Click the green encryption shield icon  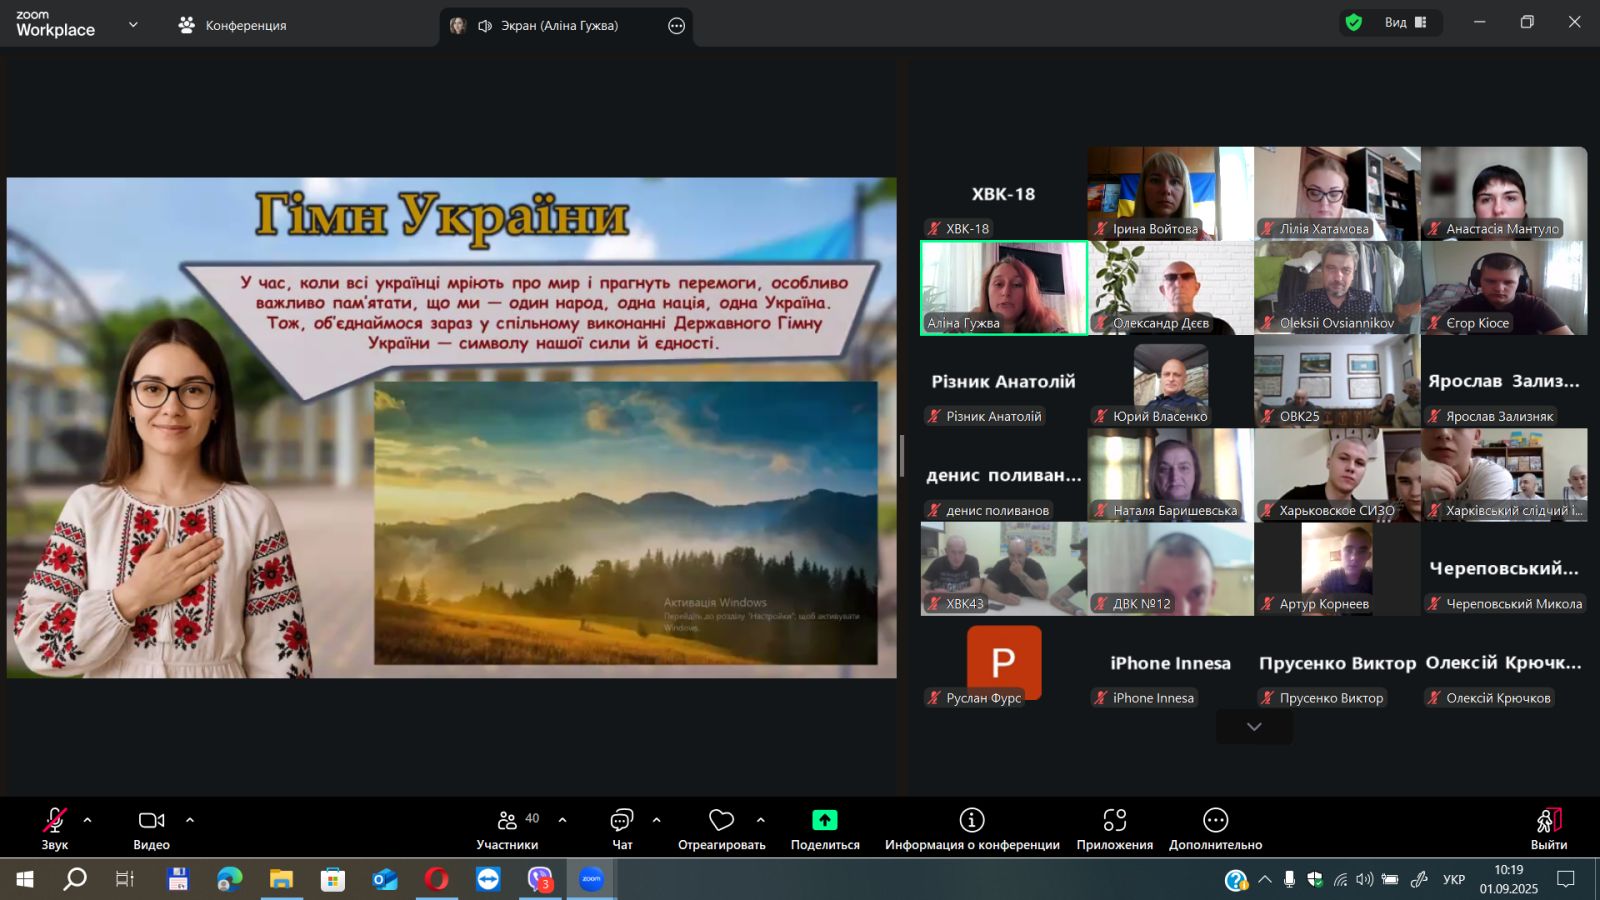[x=1354, y=23]
